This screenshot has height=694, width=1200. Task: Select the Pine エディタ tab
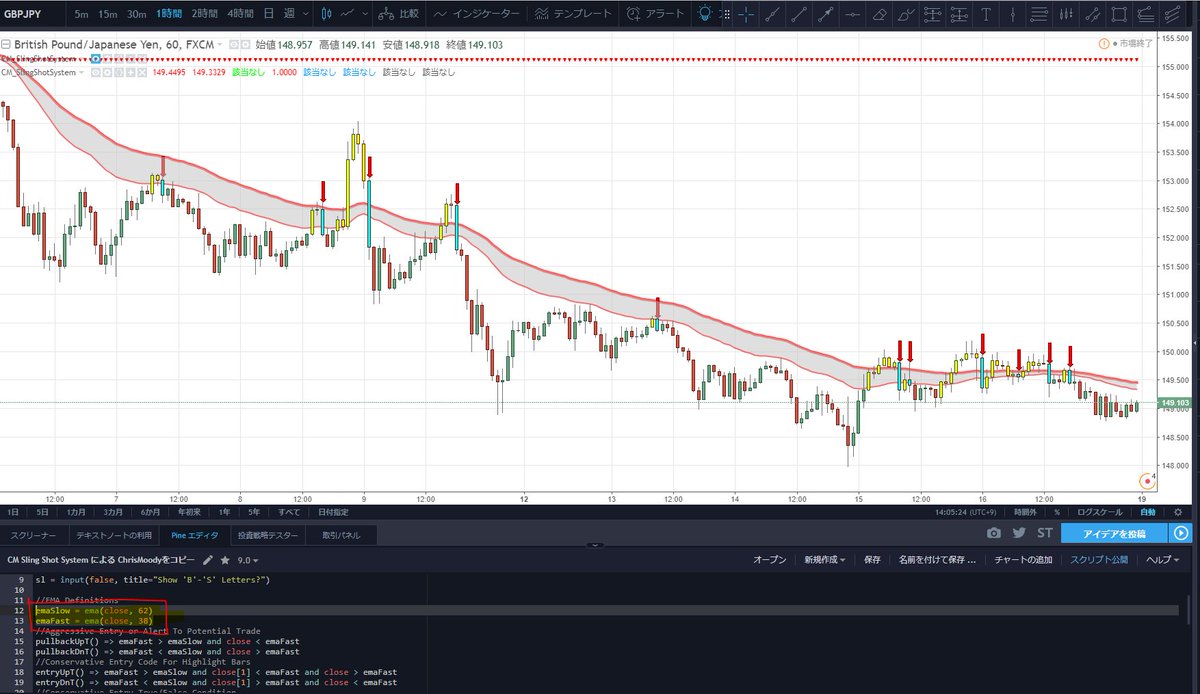[x=195, y=535]
